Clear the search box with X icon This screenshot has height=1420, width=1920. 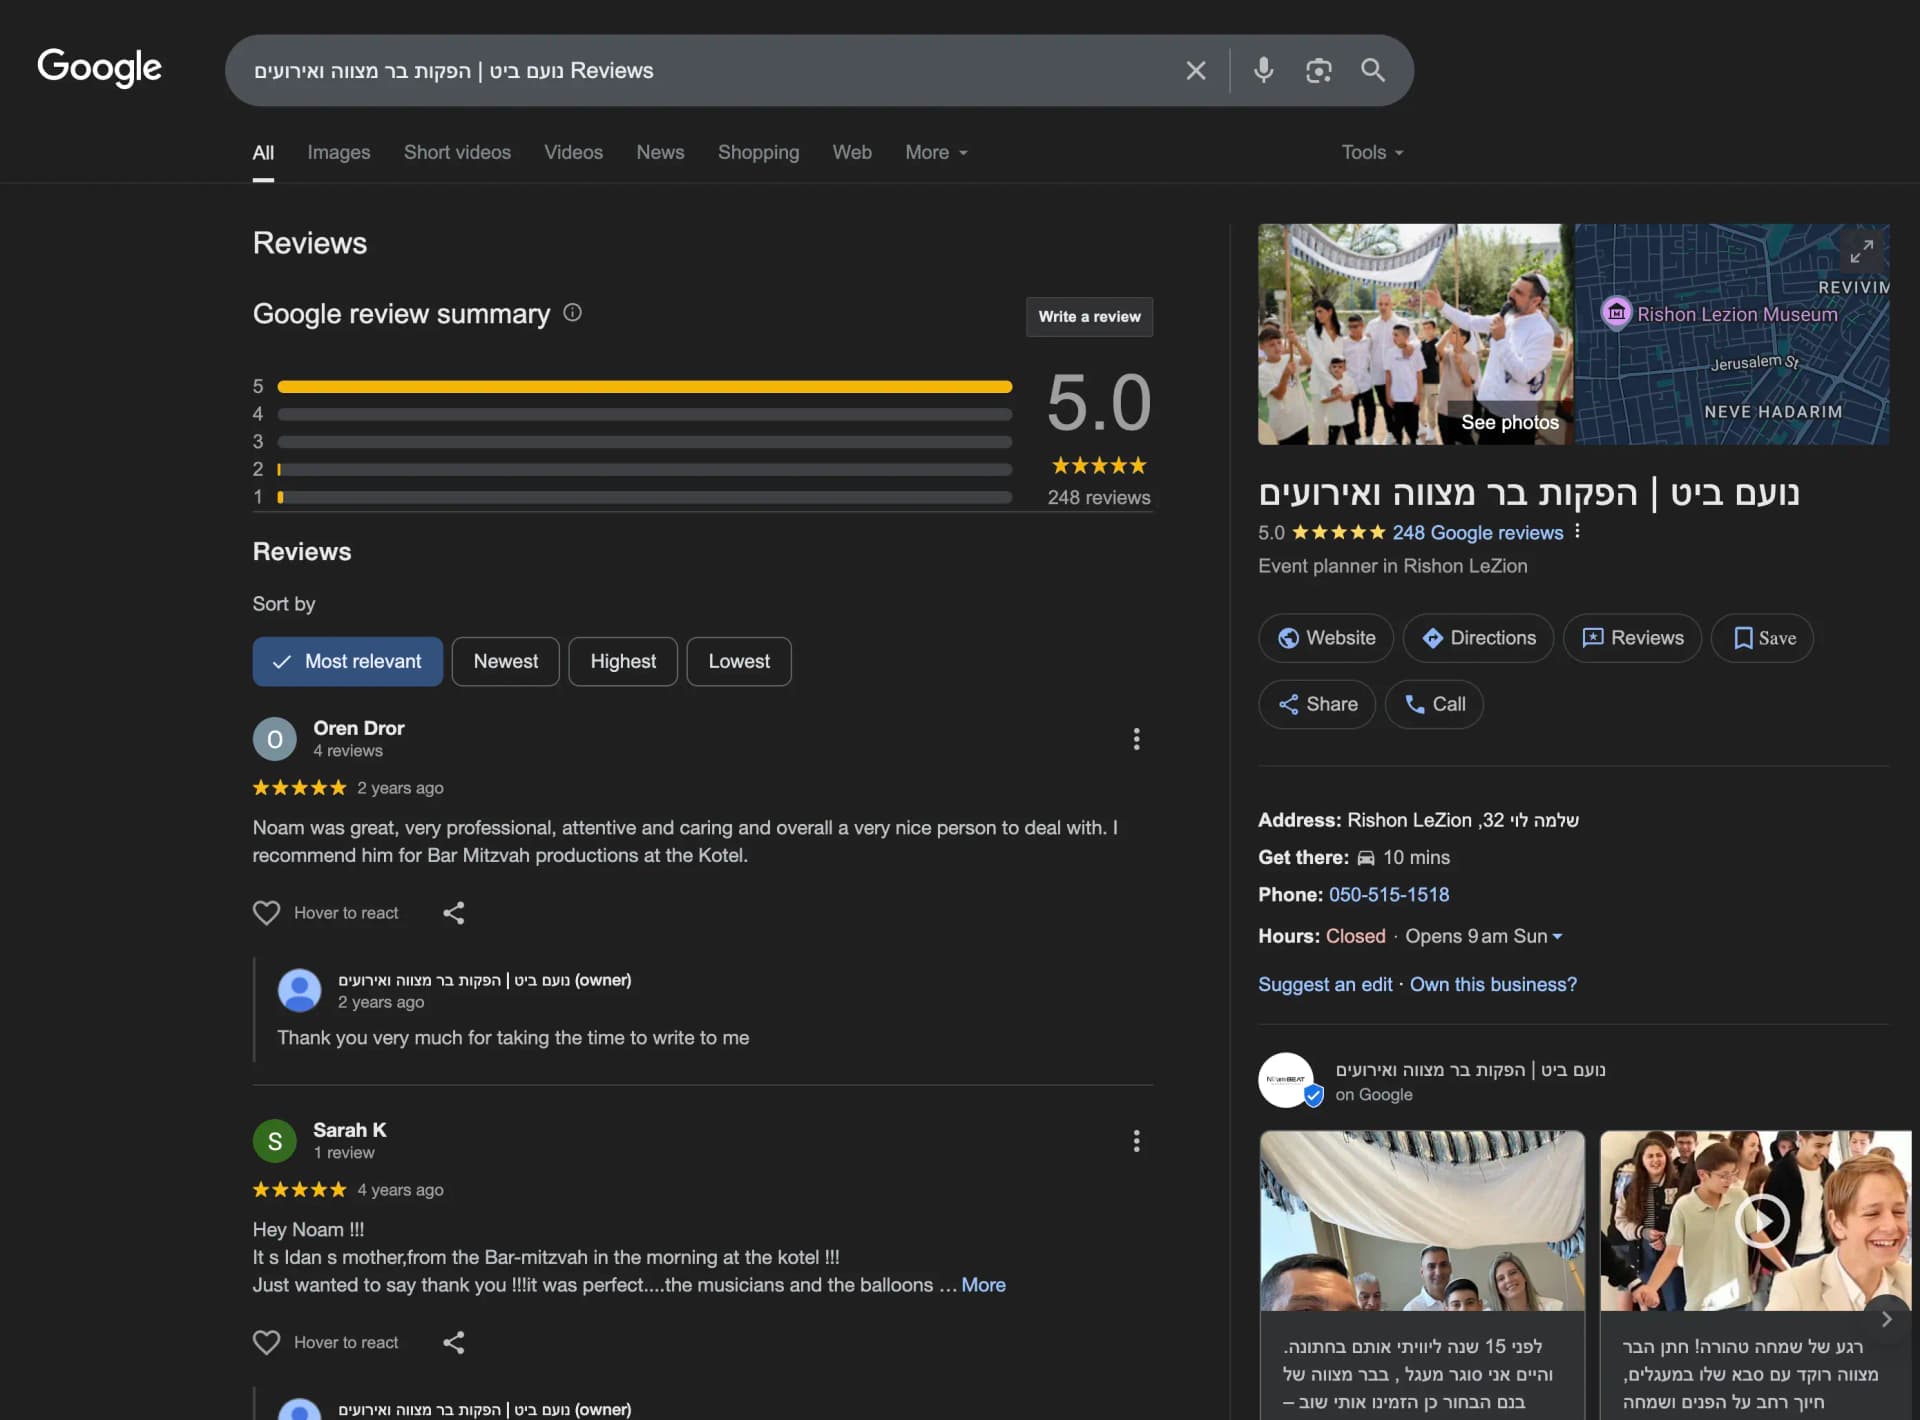click(x=1195, y=70)
